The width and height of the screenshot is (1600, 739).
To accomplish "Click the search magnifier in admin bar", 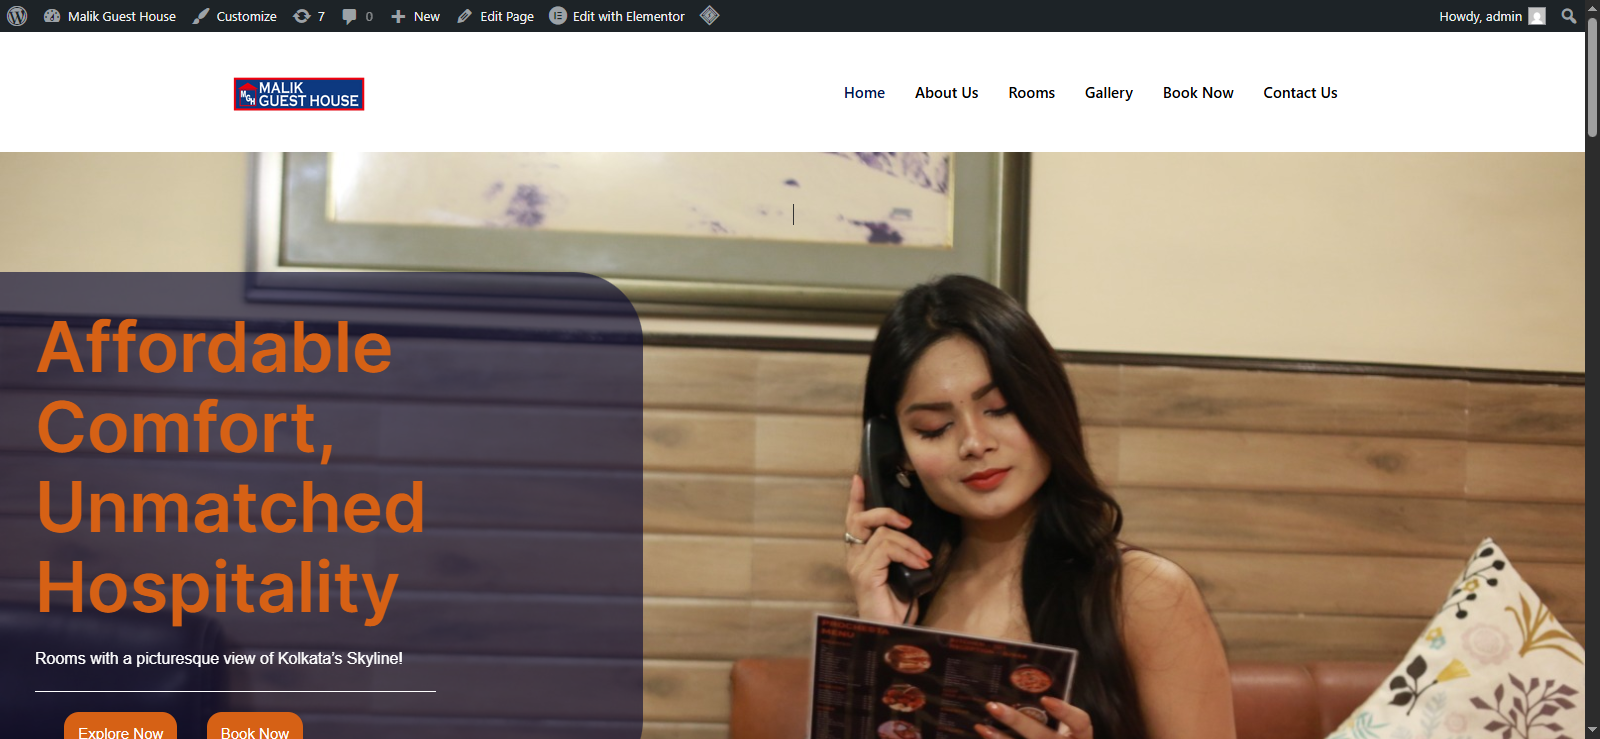I will [1568, 16].
